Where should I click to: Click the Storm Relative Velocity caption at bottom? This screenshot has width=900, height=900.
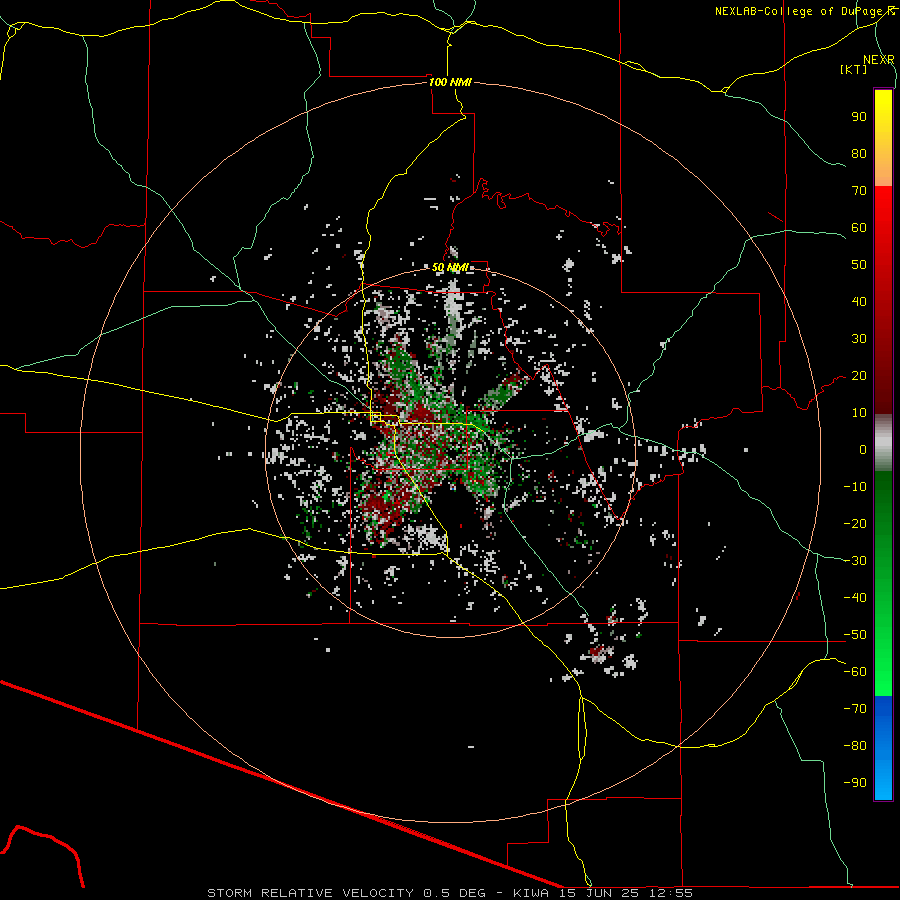click(450, 893)
